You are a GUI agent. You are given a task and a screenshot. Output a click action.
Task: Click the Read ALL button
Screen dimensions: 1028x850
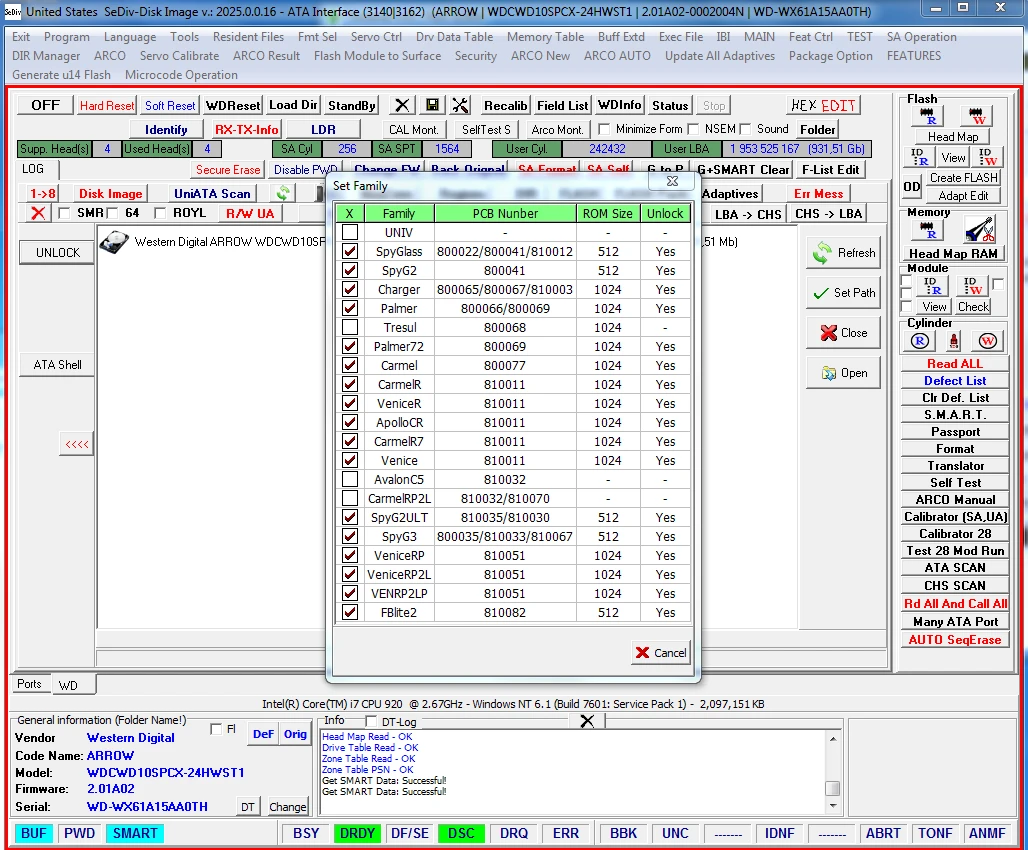[x=955, y=364]
